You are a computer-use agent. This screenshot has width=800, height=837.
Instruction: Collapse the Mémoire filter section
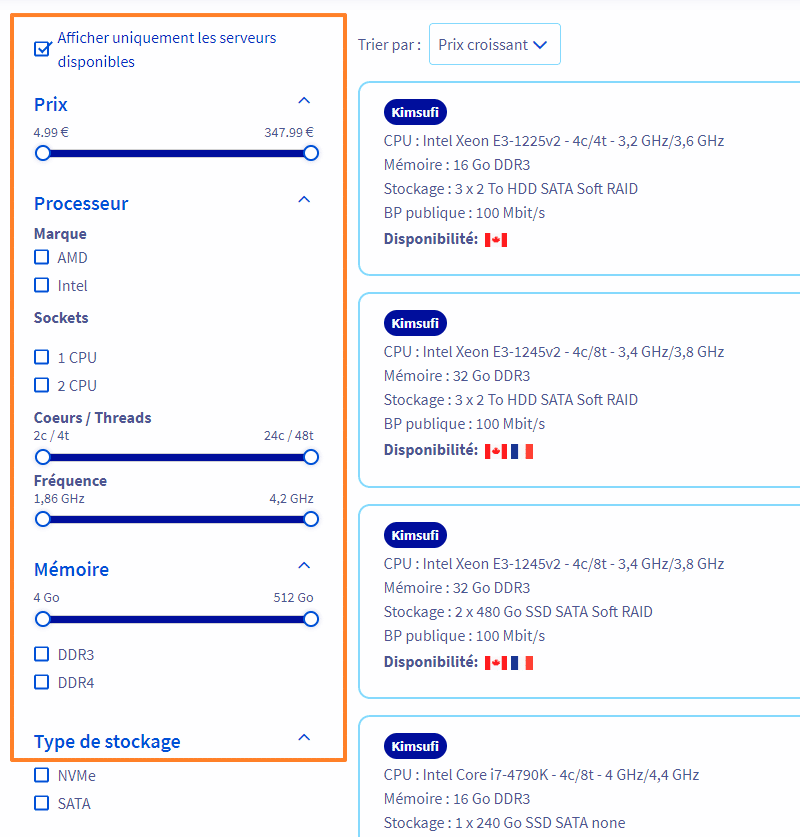pos(305,566)
